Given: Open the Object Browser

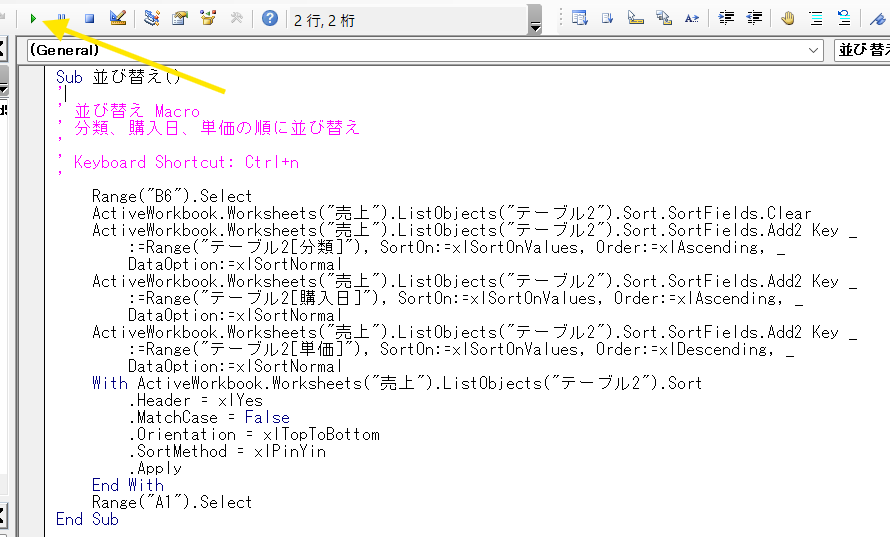Looking at the screenshot, I should [x=208, y=18].
